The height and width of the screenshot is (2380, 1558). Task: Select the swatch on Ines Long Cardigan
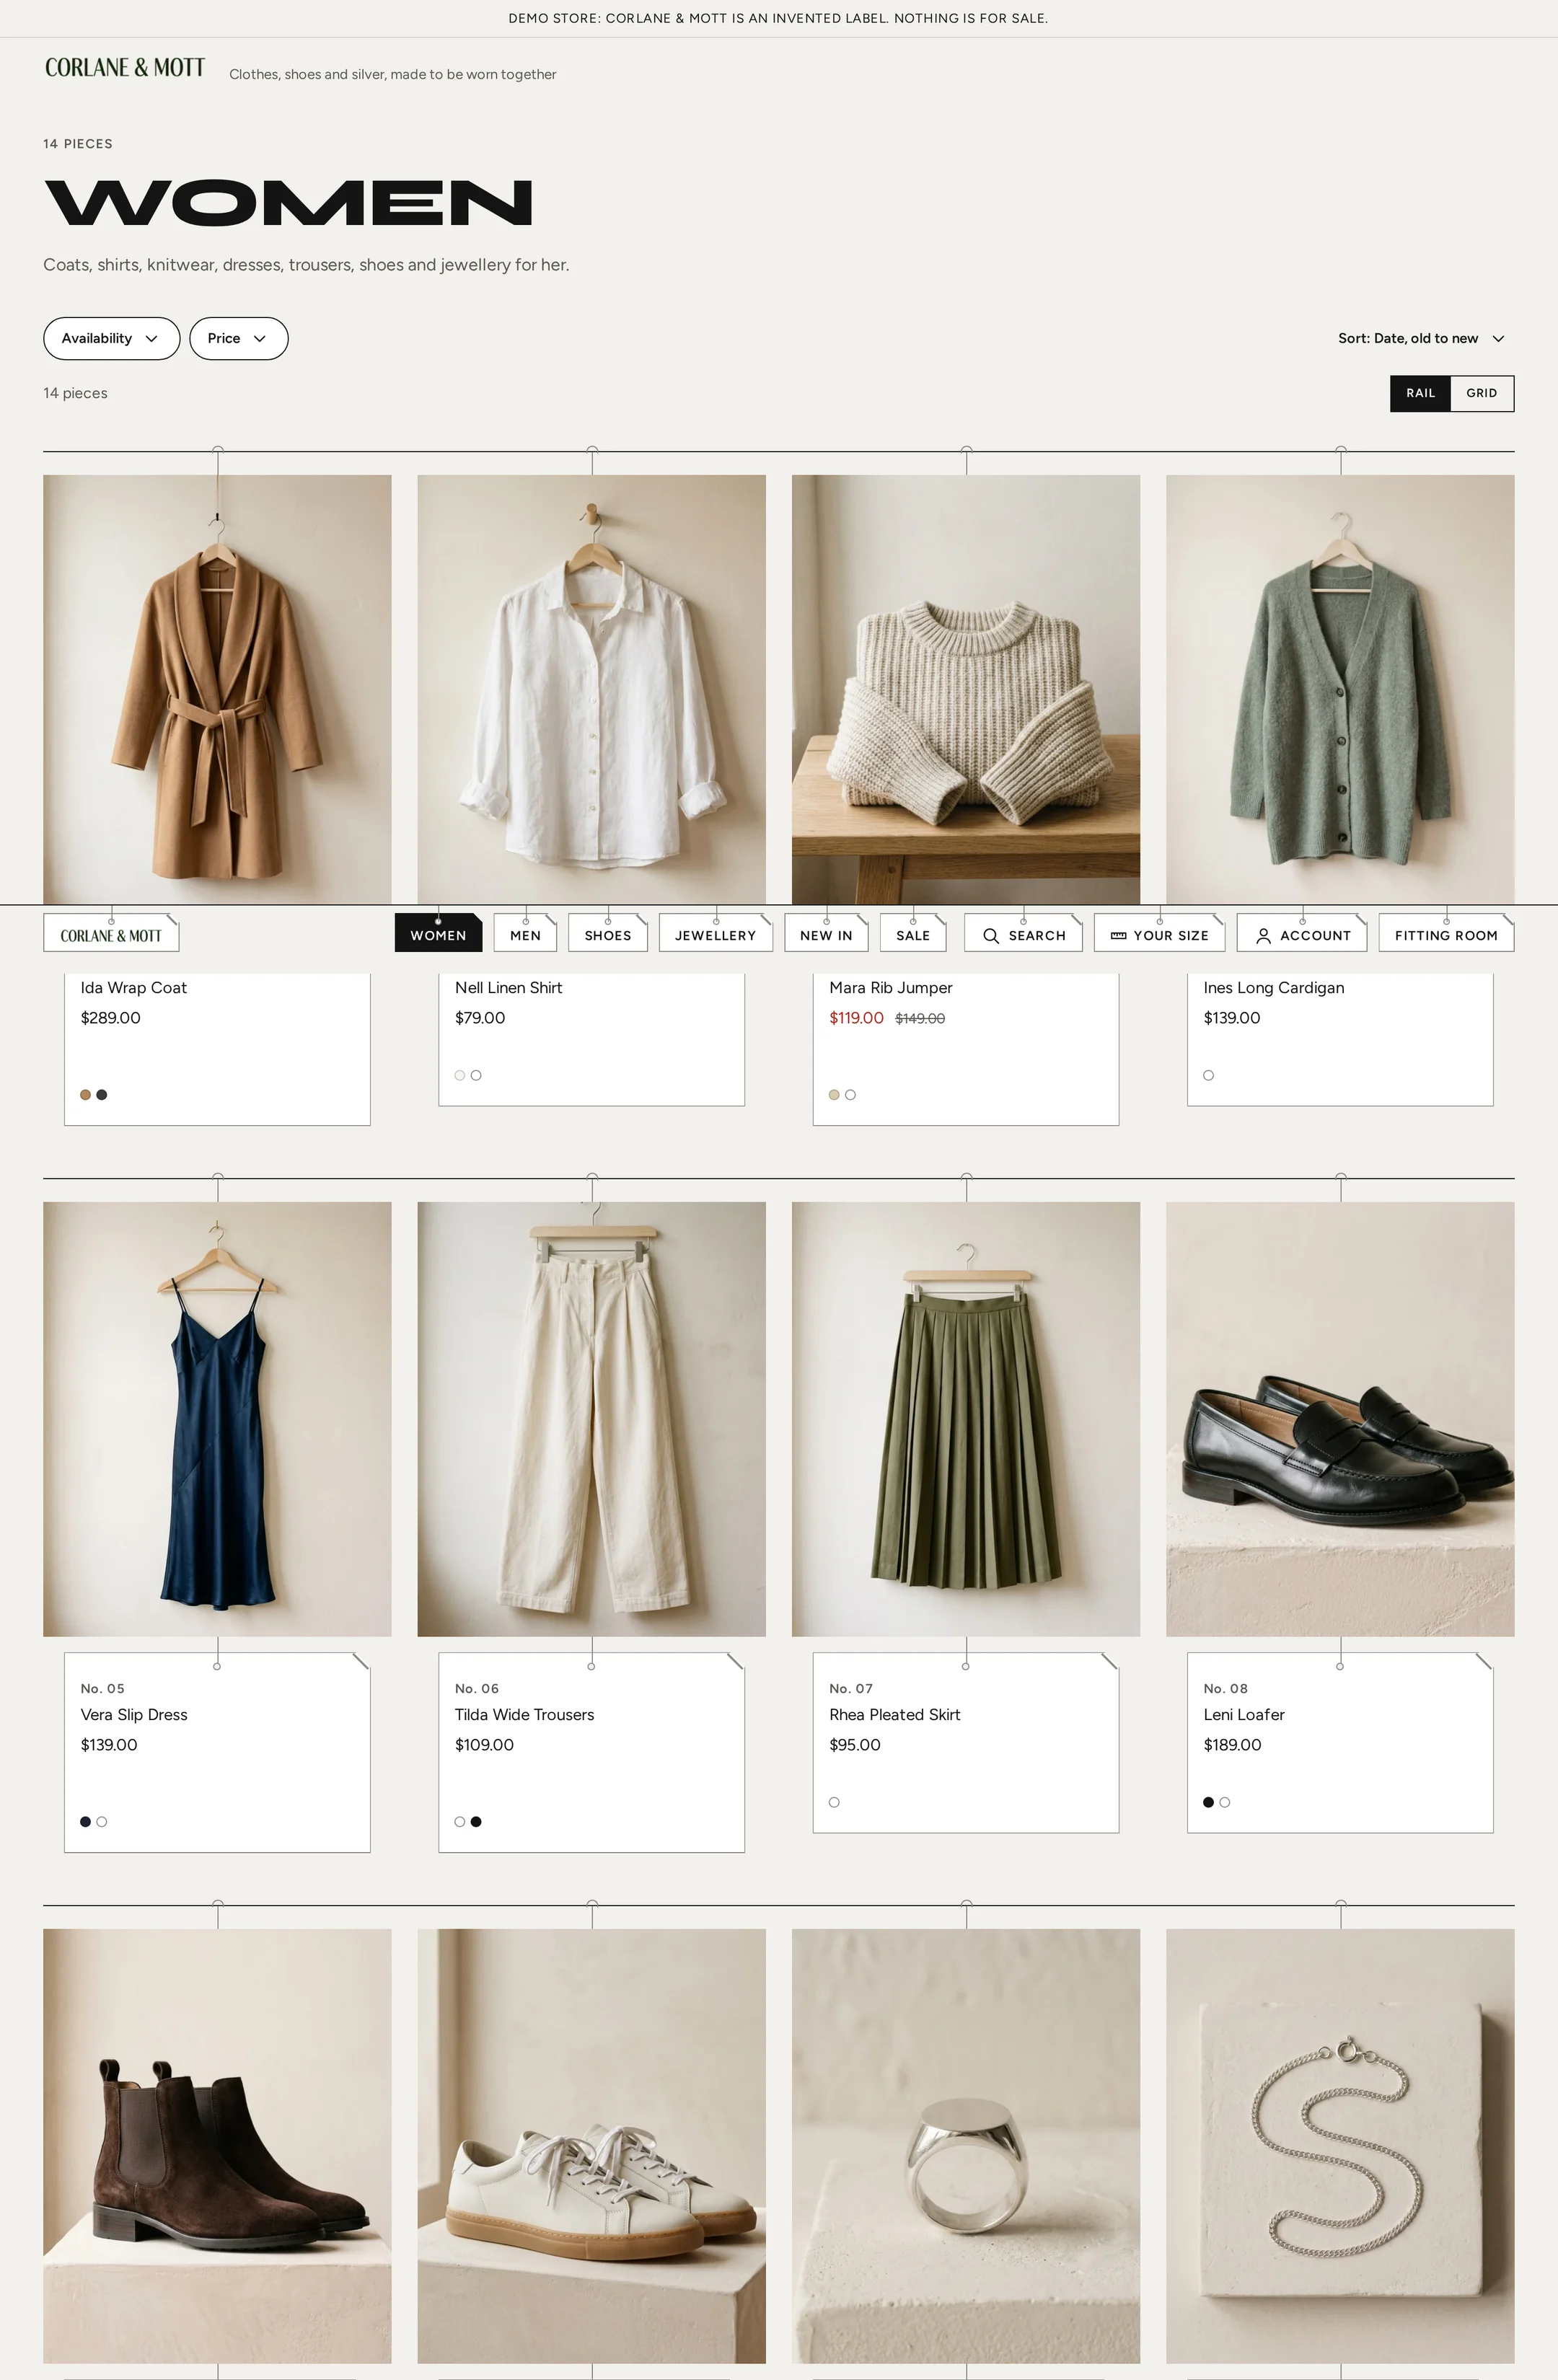pos(1209,1076)
